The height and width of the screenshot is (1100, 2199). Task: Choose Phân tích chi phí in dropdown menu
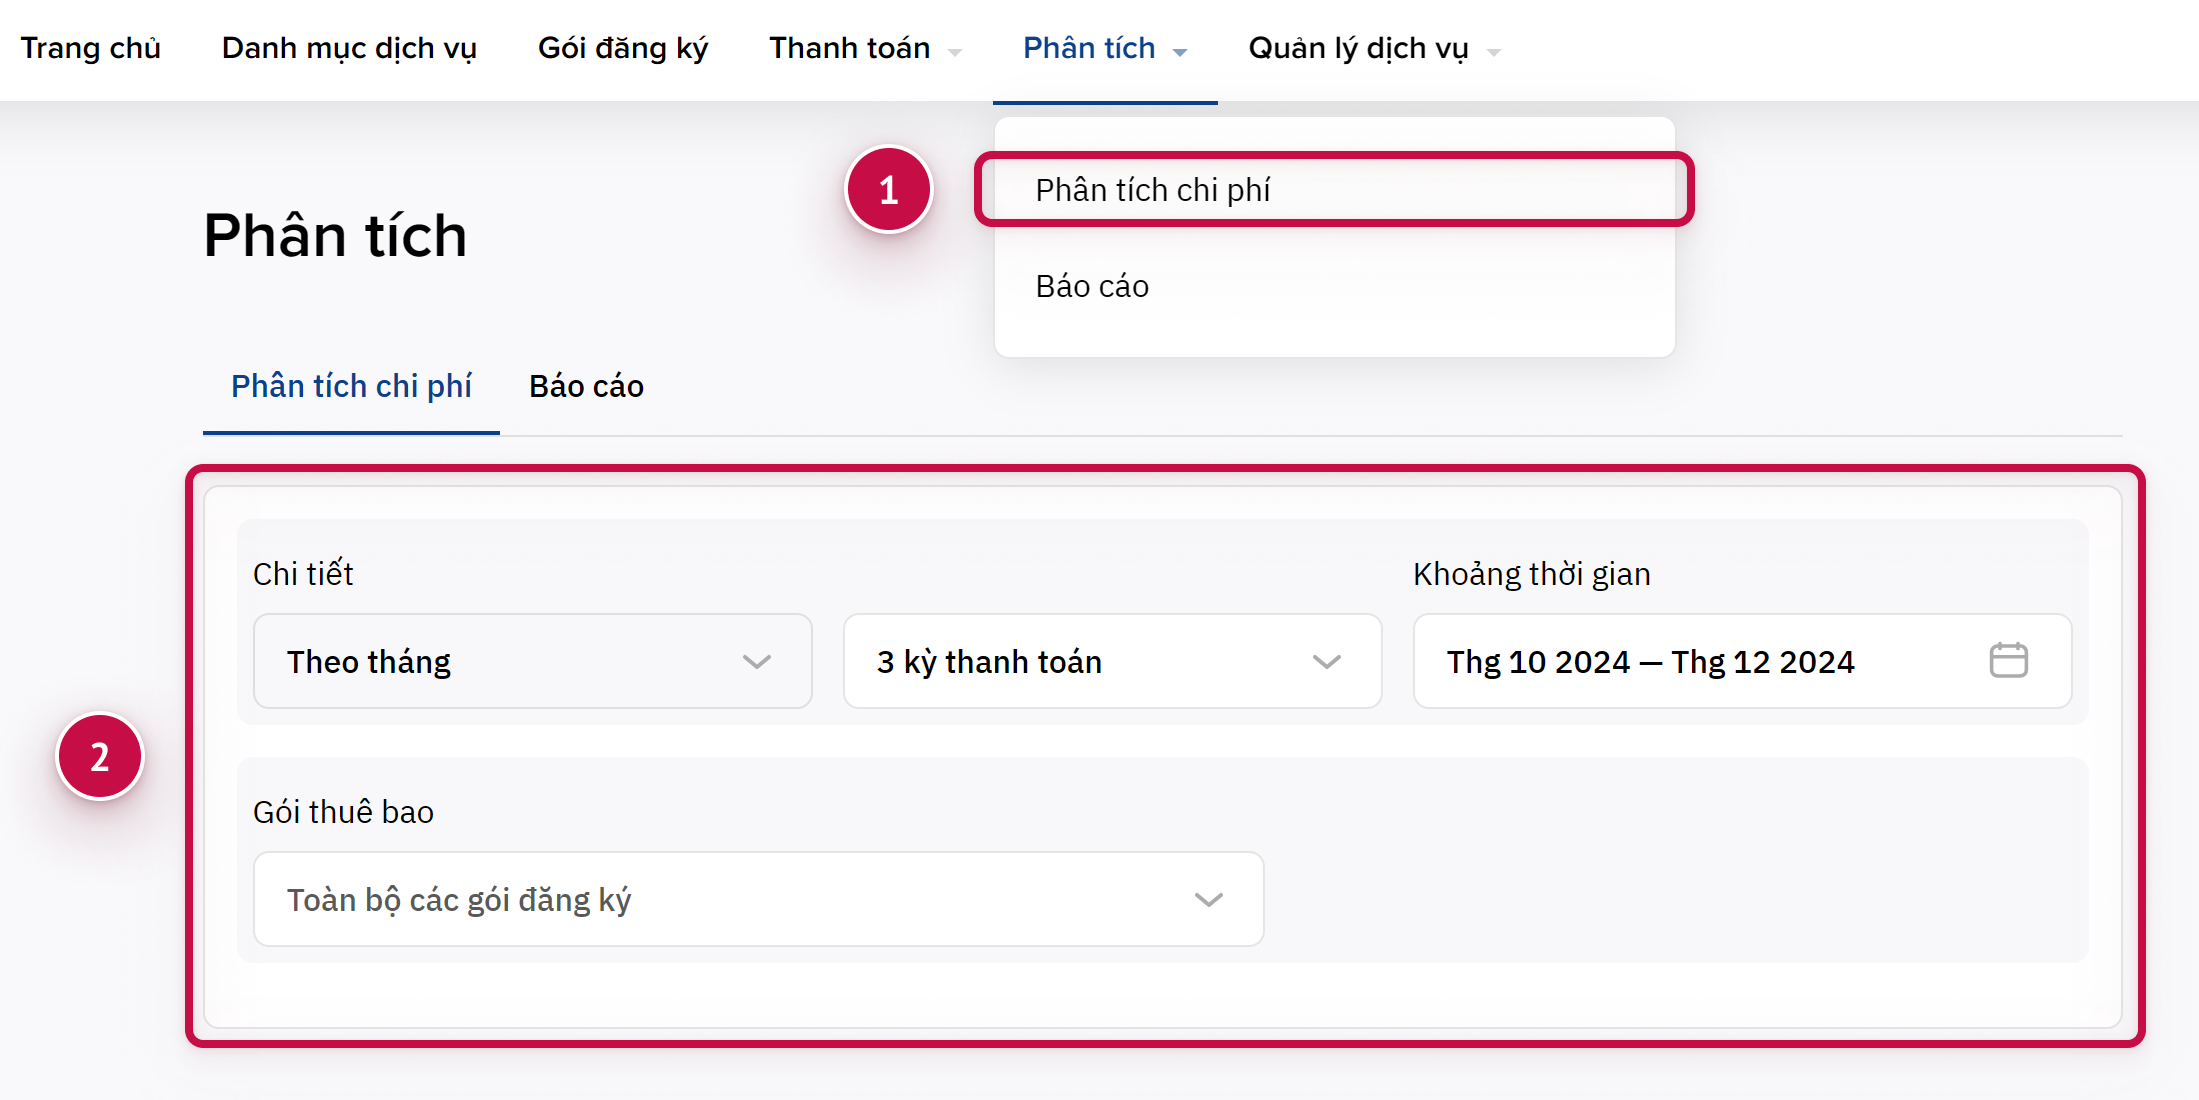coord(1153,190)
